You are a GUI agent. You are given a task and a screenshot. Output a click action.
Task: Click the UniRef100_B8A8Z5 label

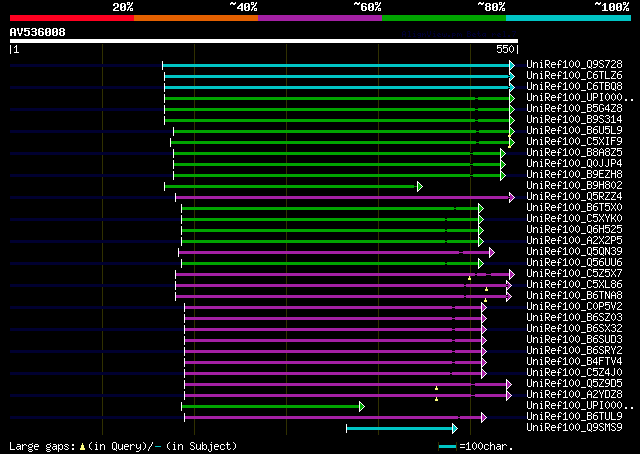(574, 153)
